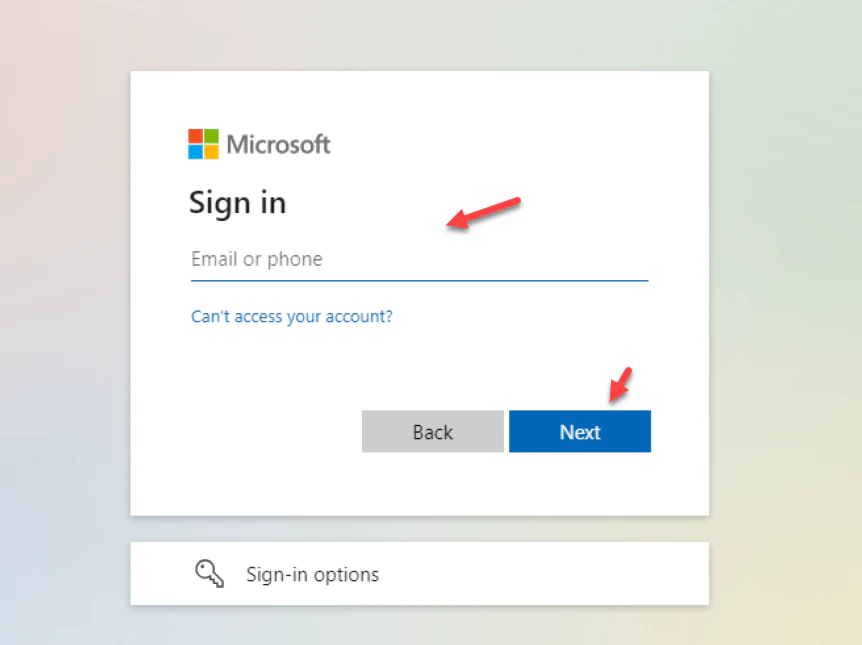Click the Sign in heading

(x=237, y=203)
